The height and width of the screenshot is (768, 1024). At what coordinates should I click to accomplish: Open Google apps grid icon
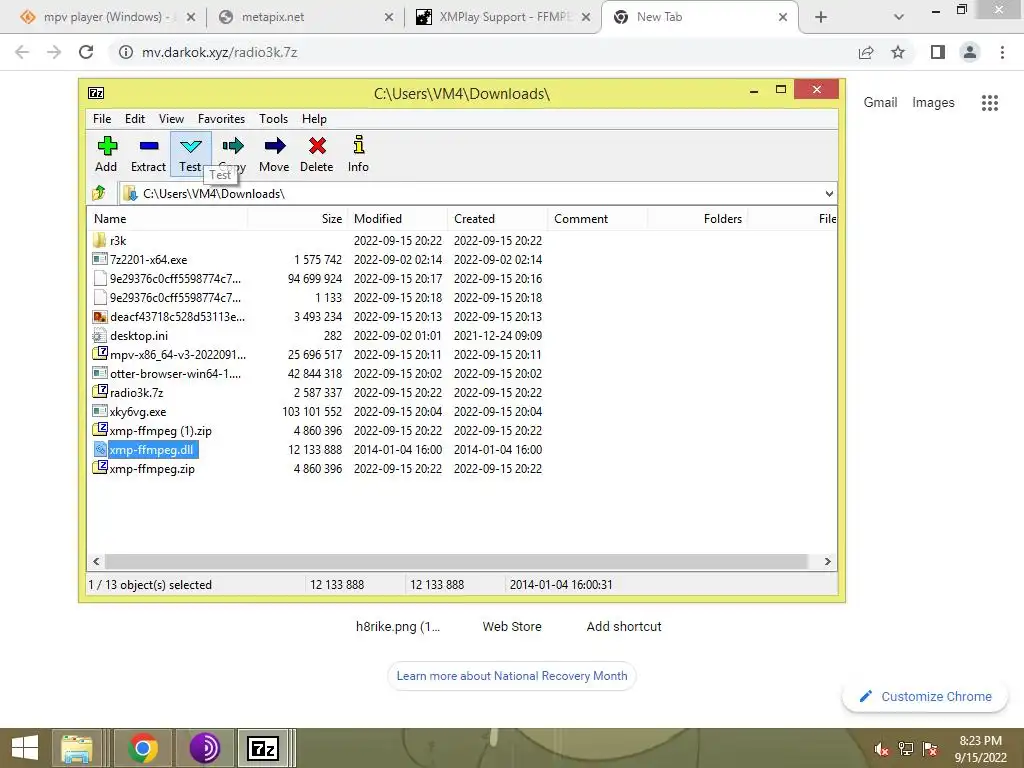(x=989, y=103)
